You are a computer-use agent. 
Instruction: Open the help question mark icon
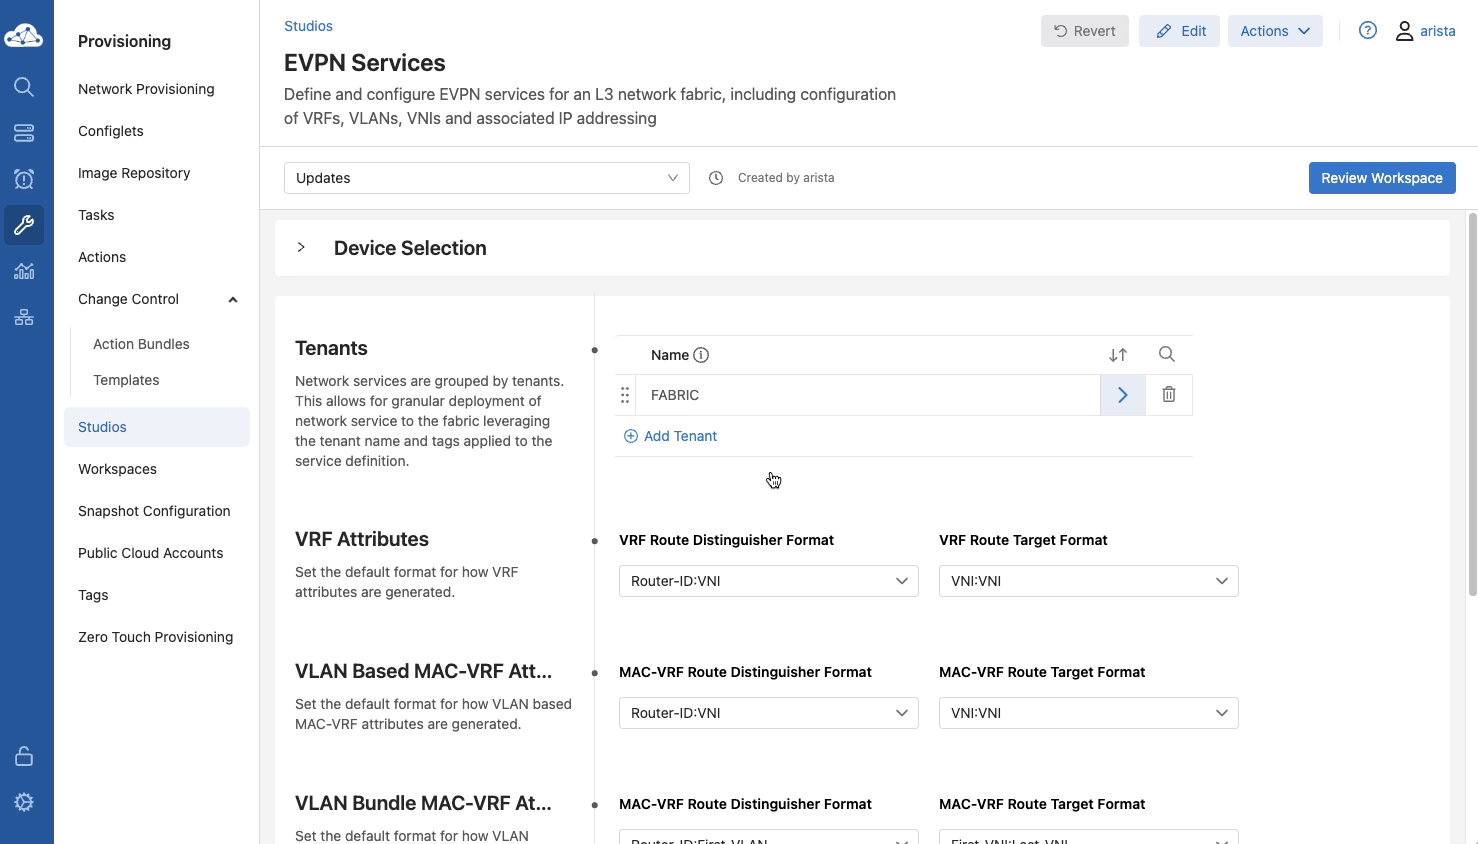1367,31
